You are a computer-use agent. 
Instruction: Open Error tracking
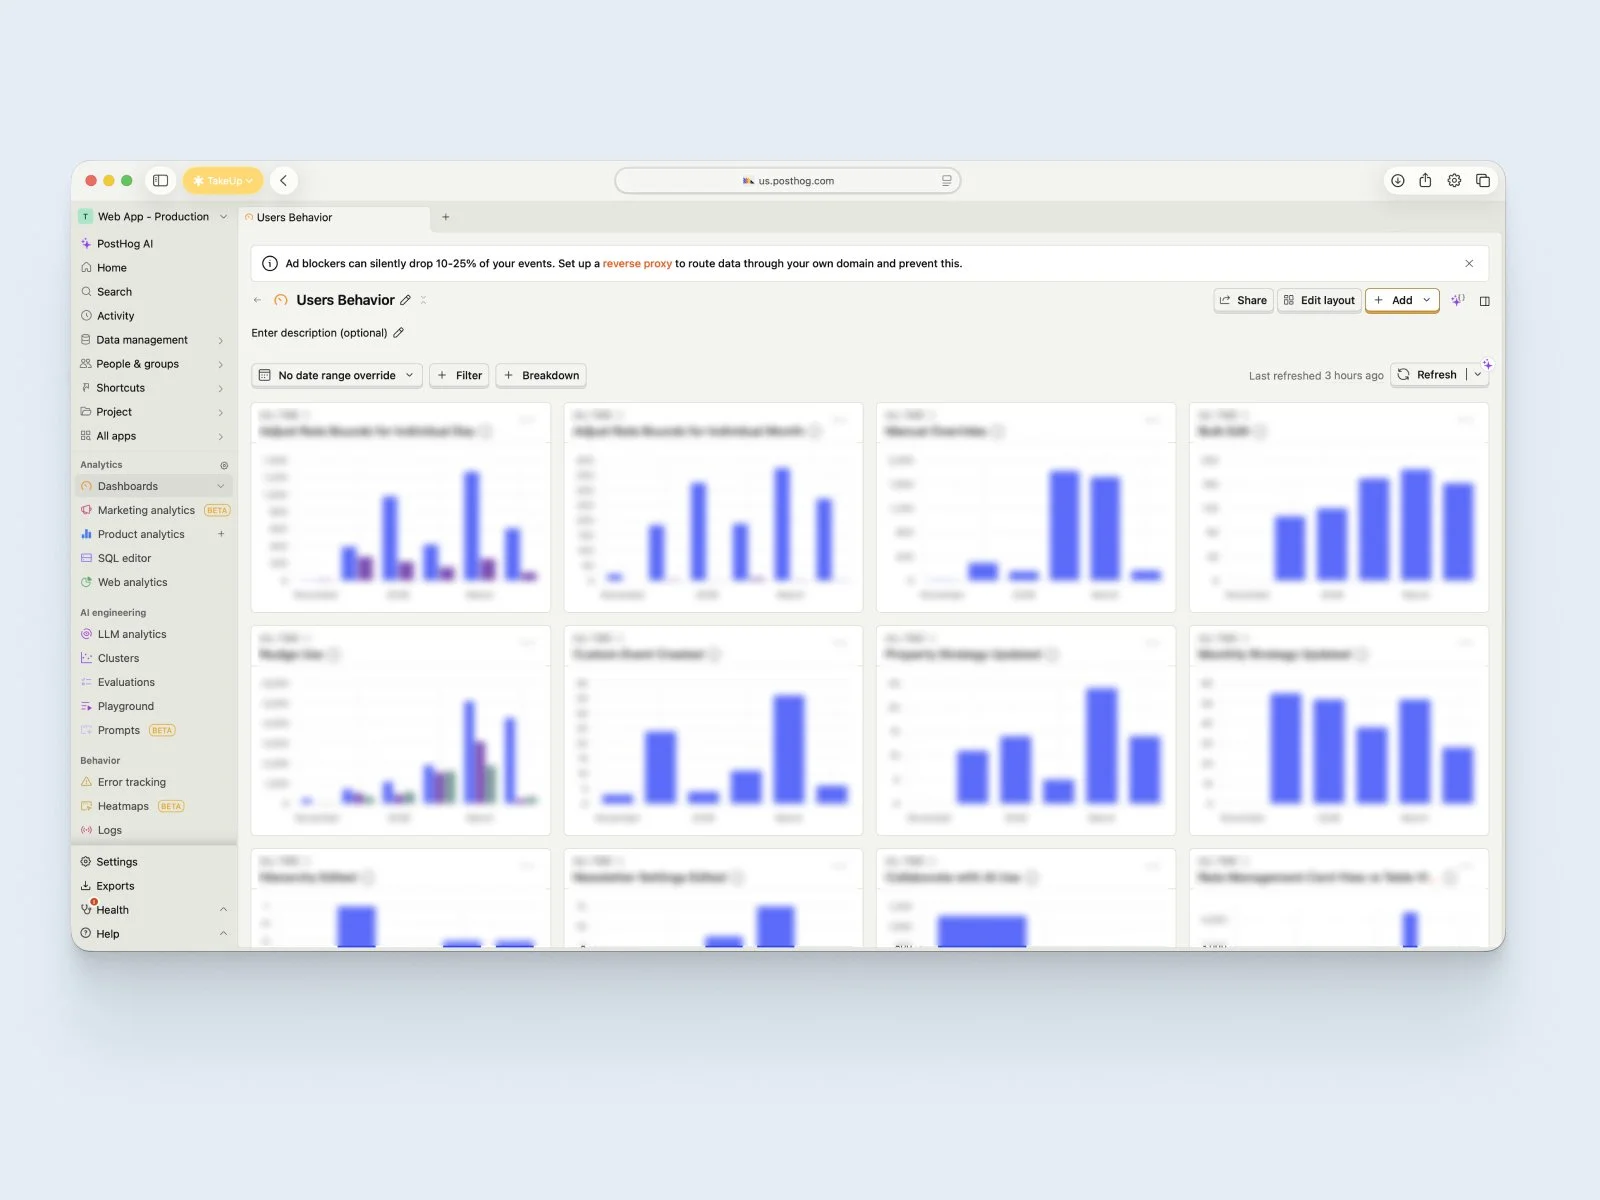[131, 782]
